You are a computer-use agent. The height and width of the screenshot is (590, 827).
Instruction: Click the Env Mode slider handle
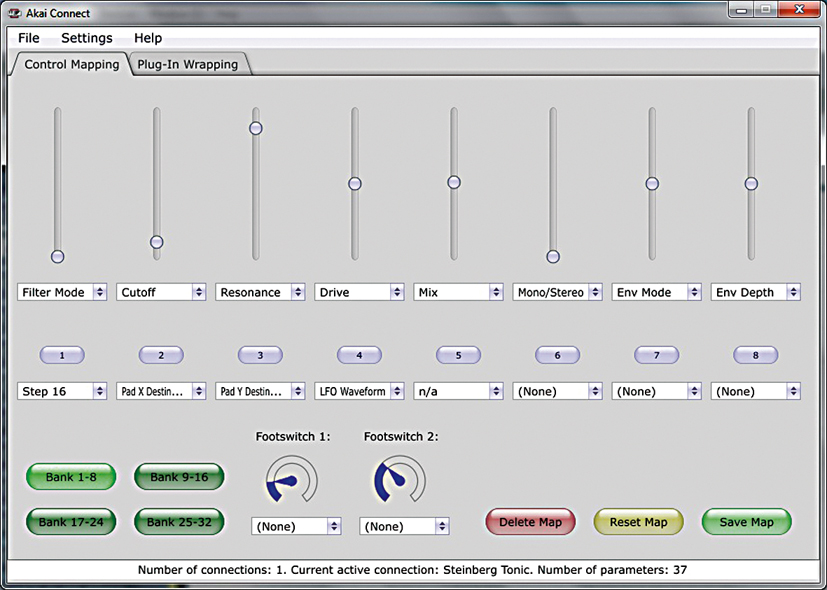click(652, 183)
